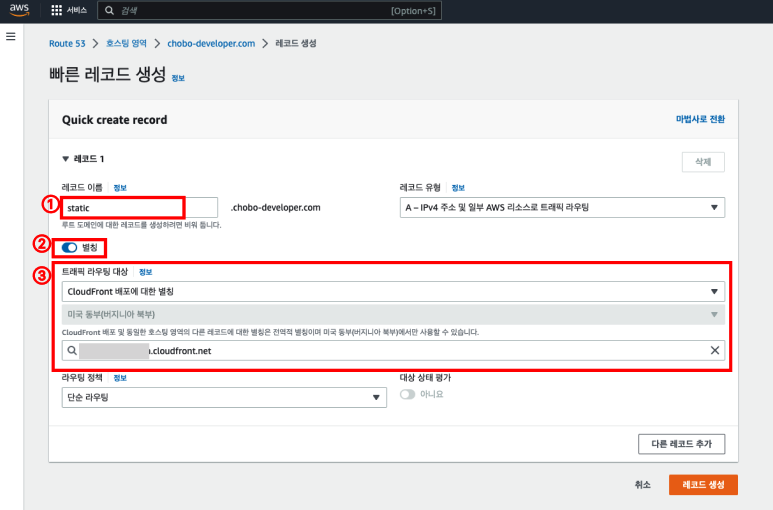Open the 호스팅 영역 breadcrumb link
The height and width of the screenshot is (510, 773).
126,43
